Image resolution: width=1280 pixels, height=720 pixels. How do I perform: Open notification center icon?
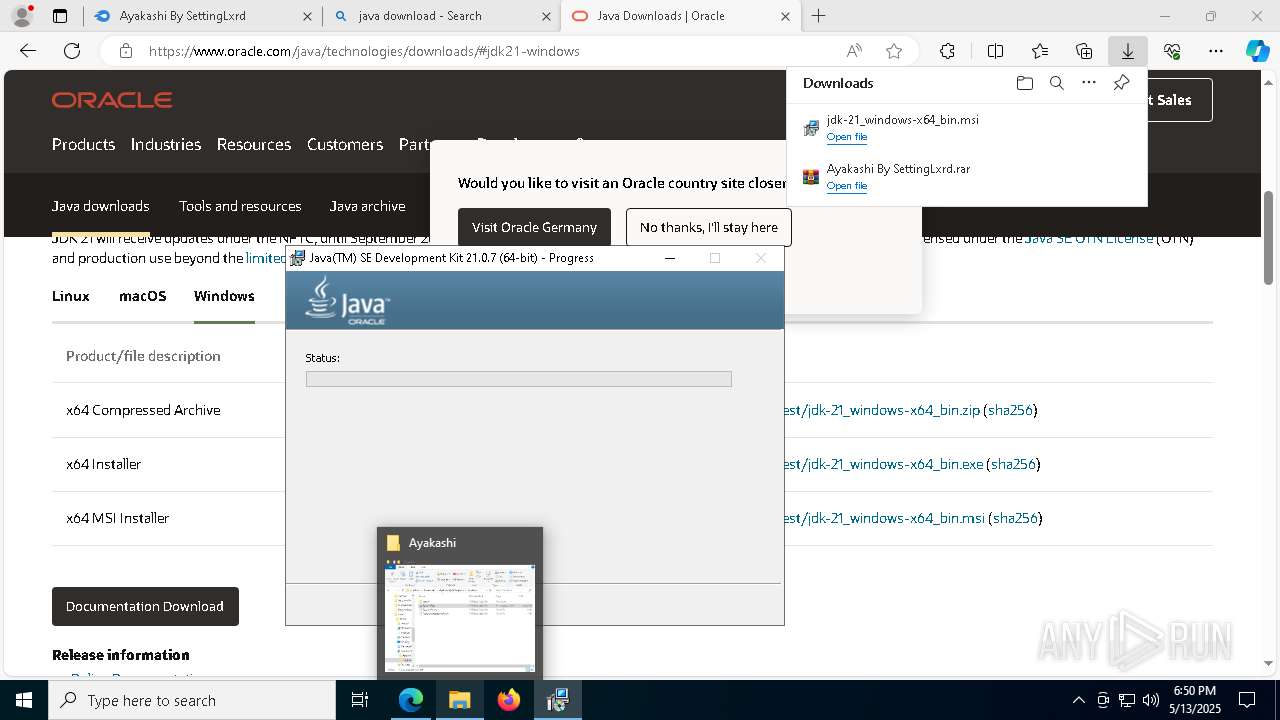click(x=1247, y=700)
